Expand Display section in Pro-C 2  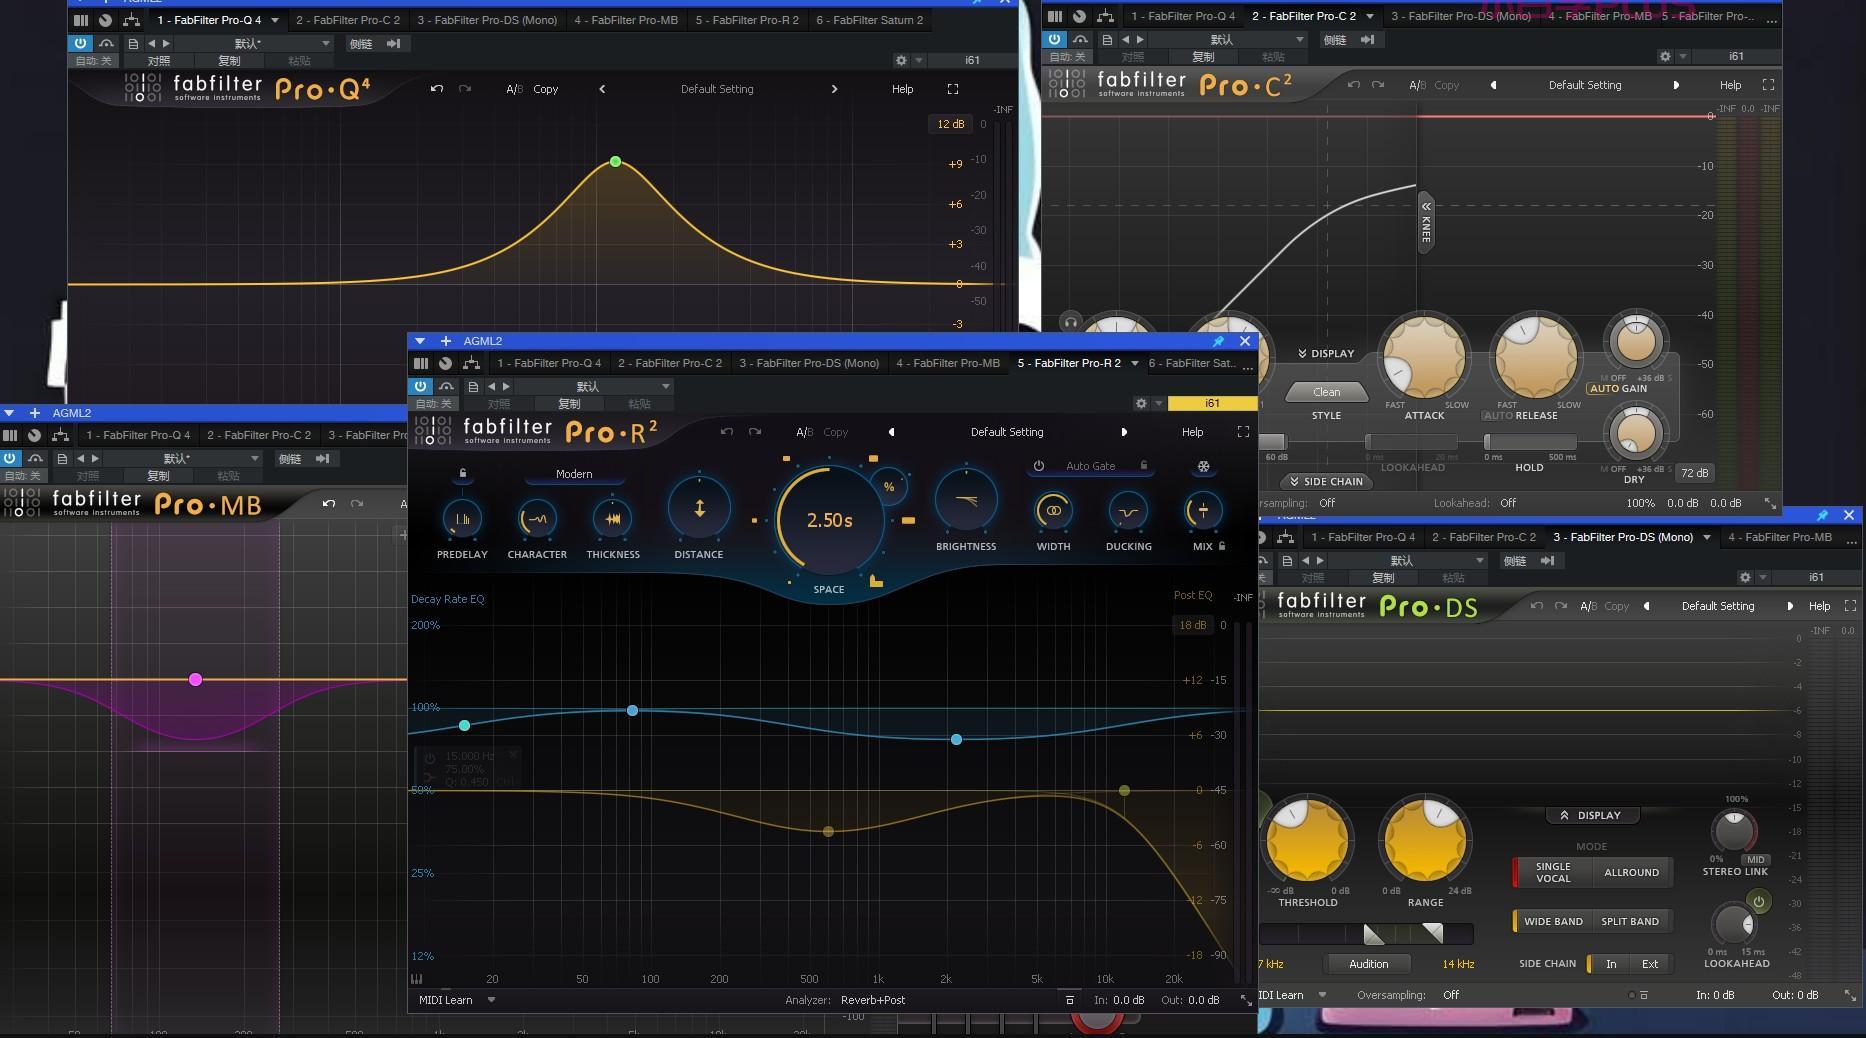coord(1326,353)
